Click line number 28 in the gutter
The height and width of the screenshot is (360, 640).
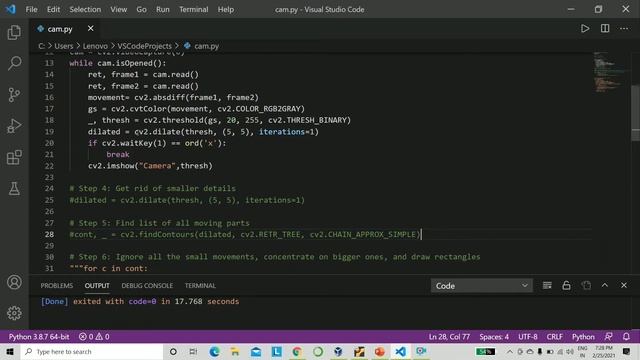point(49,234)
